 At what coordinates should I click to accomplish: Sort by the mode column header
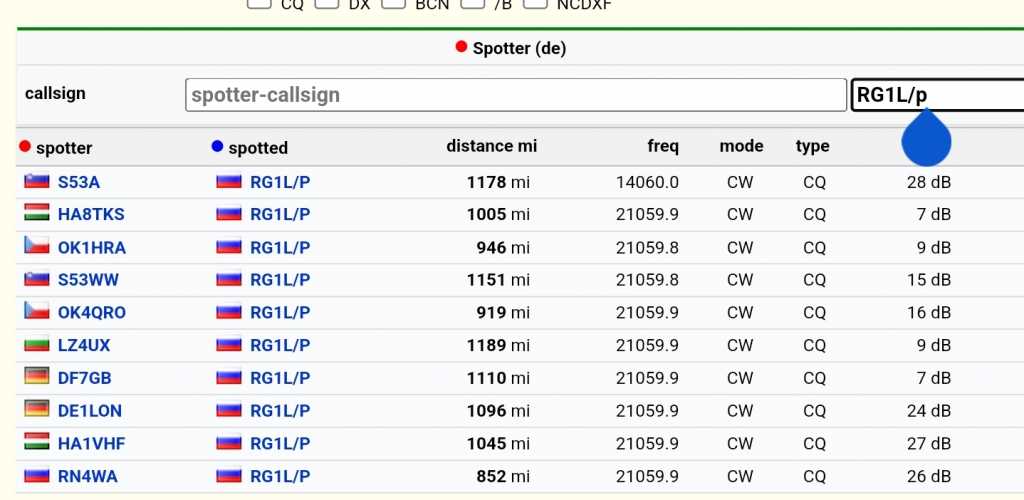(x=741, y=146)
